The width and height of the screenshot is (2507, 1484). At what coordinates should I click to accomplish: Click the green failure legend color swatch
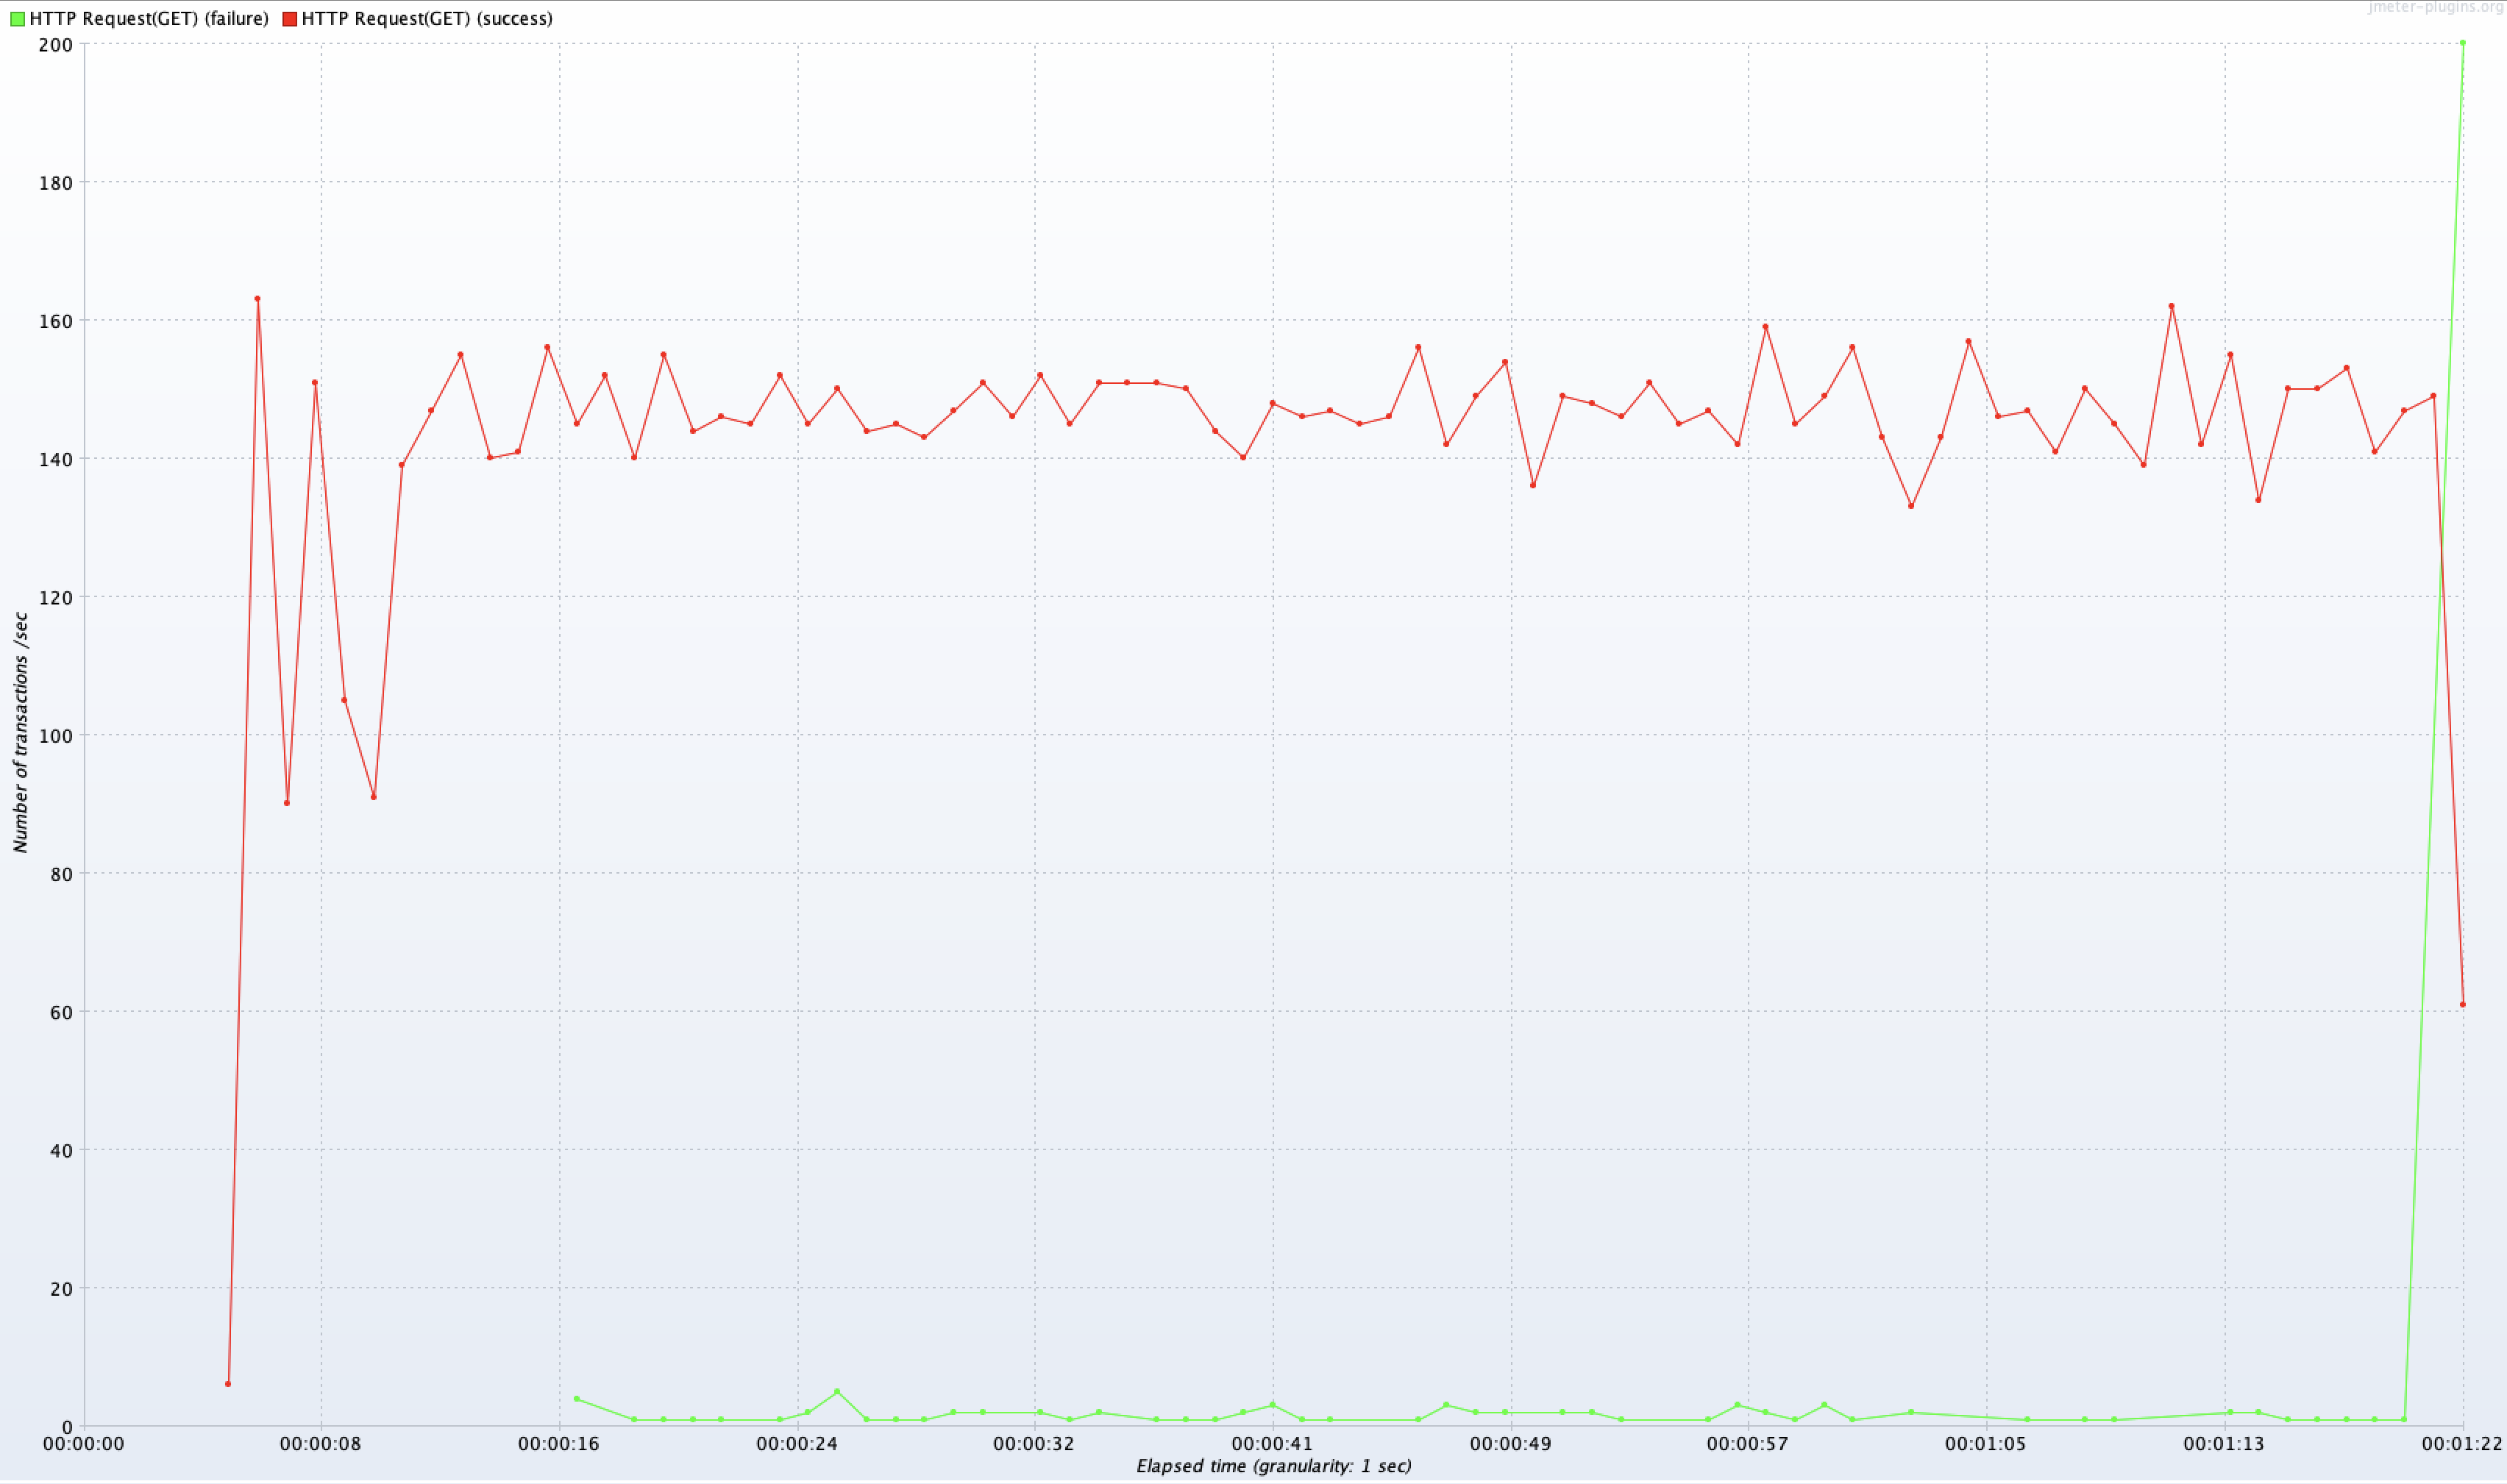click(17, 19)
